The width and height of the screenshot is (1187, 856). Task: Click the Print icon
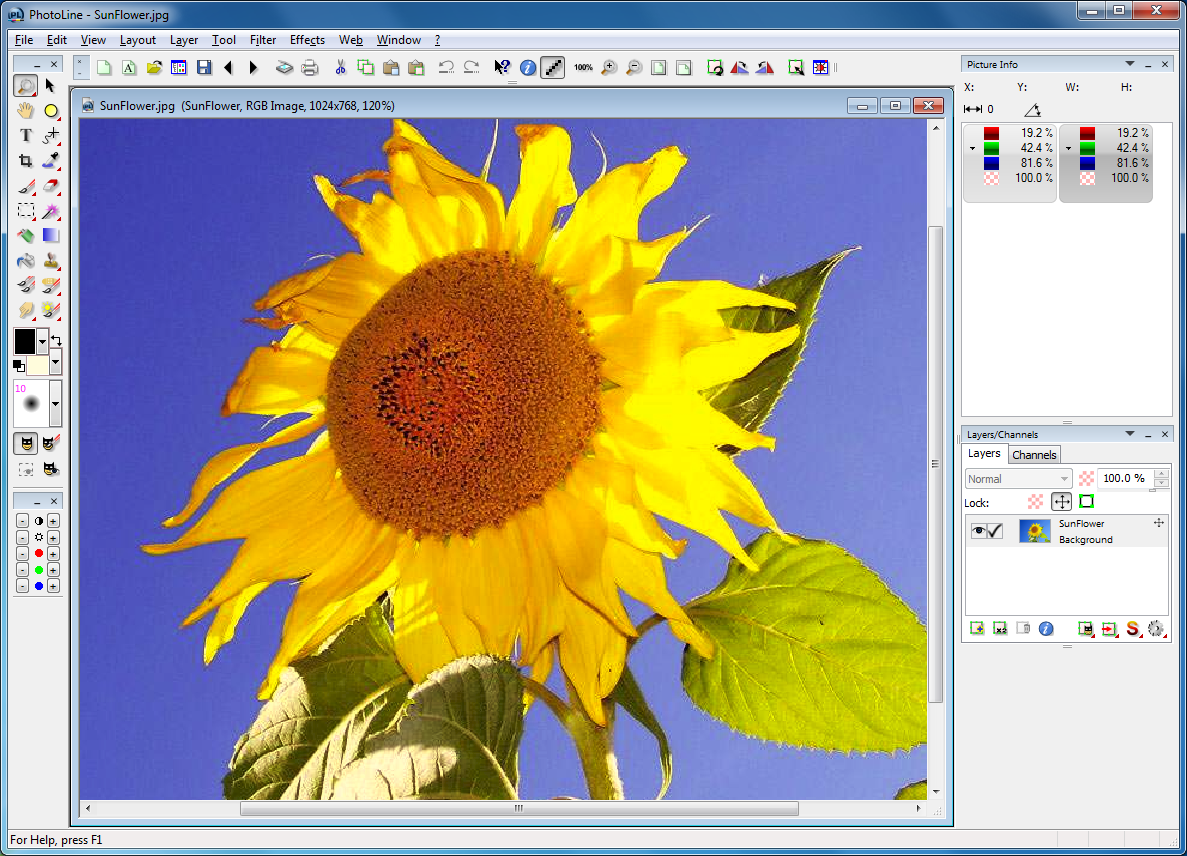pyautogui.click(x=310, y=67)
